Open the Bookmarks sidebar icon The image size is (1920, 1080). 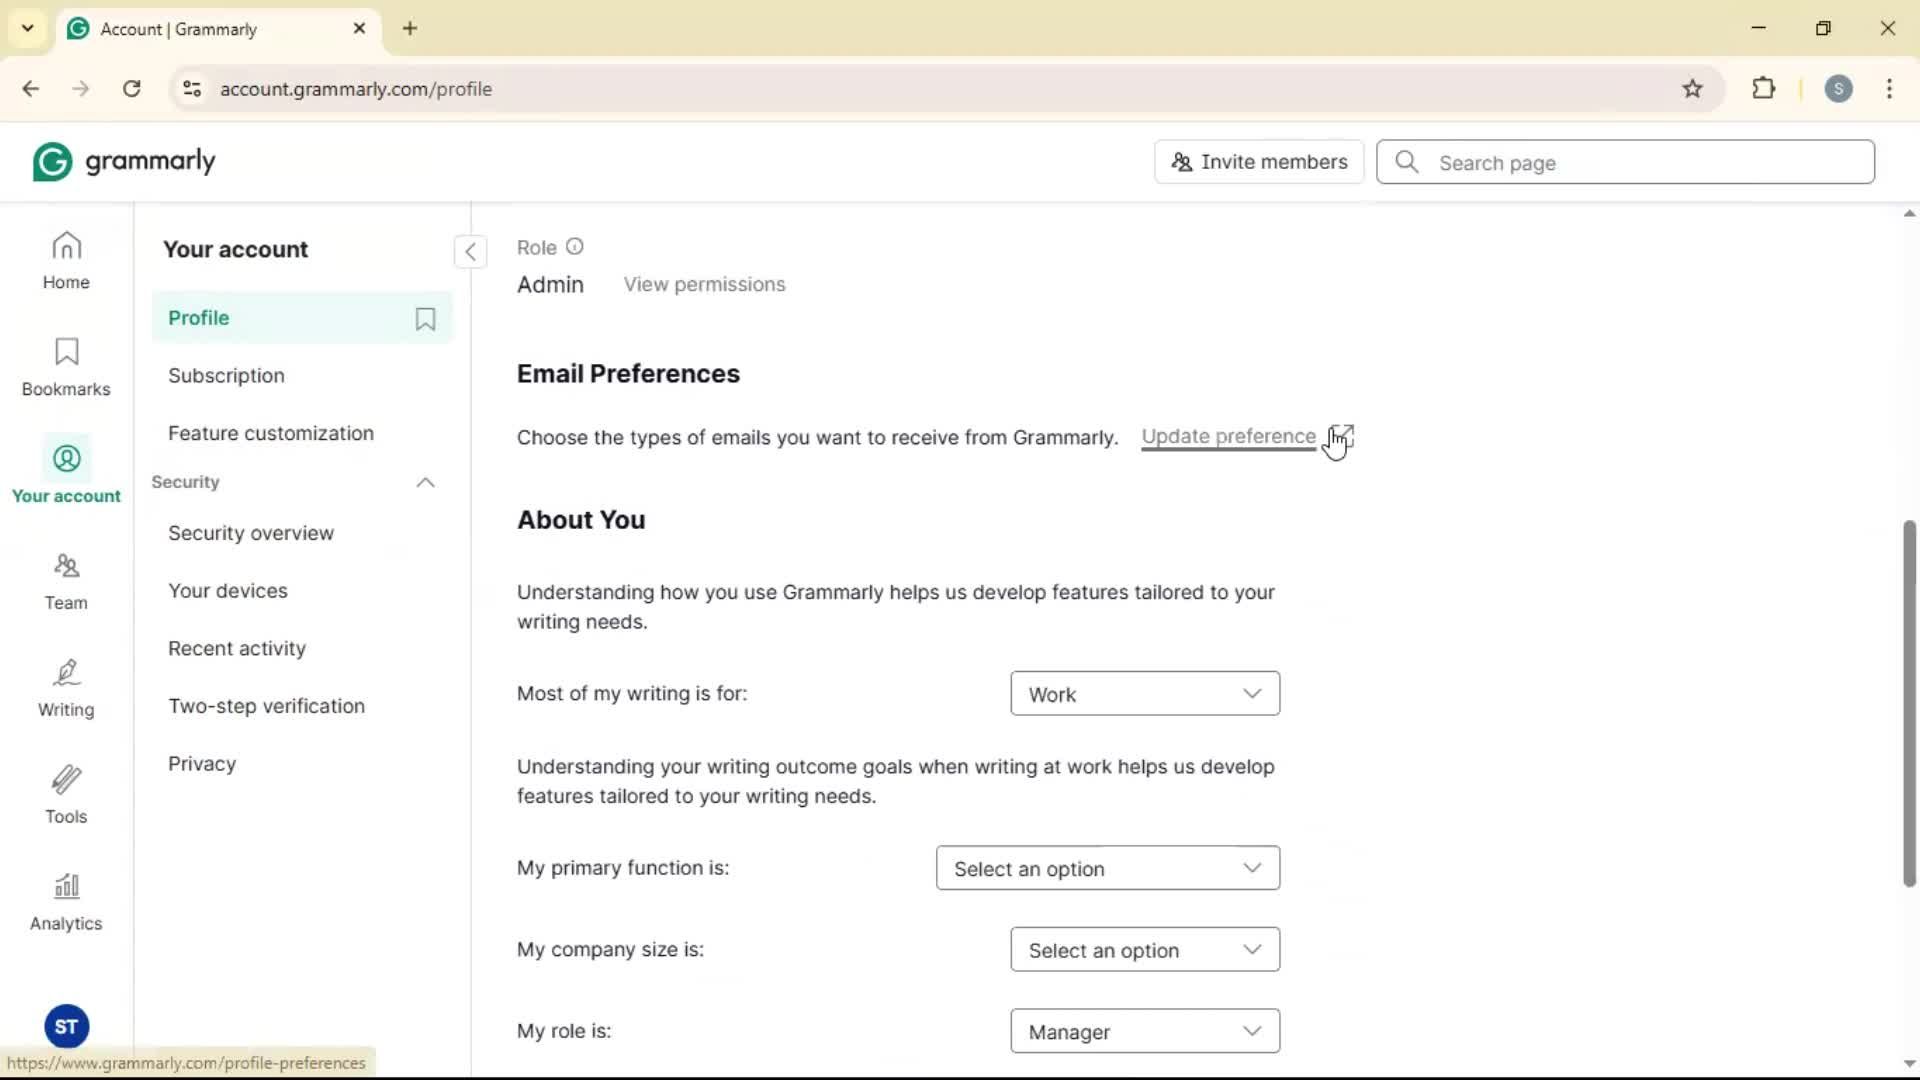pos(66,367)
